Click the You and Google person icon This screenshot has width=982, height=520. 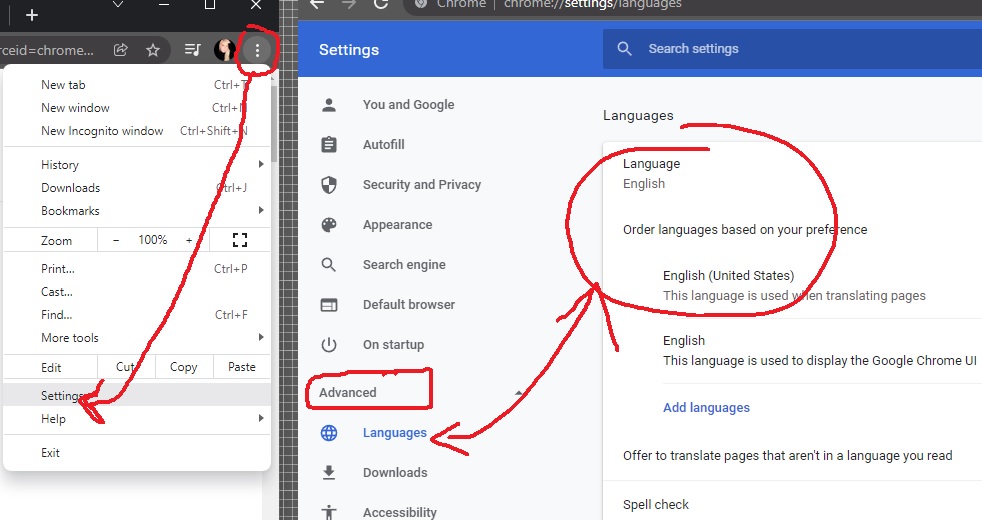click(329, 105)
